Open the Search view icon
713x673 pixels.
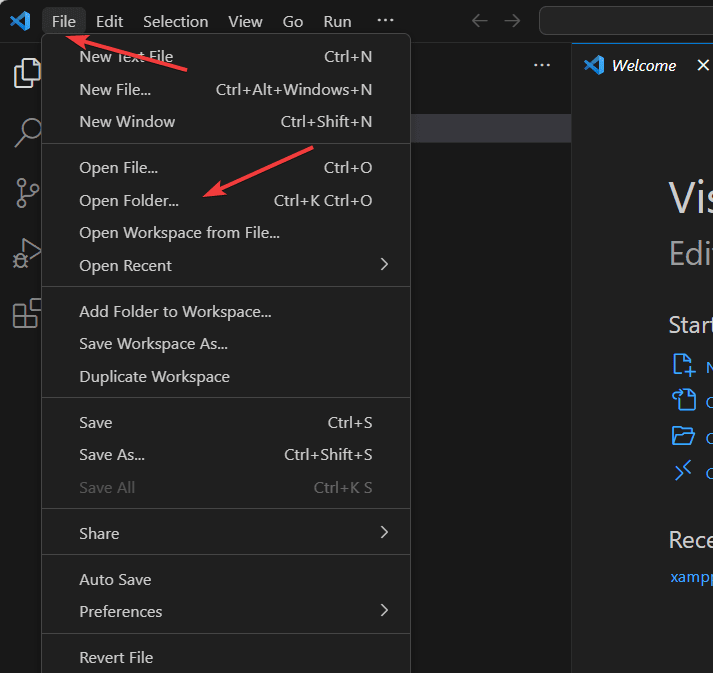tap(27, 132)
